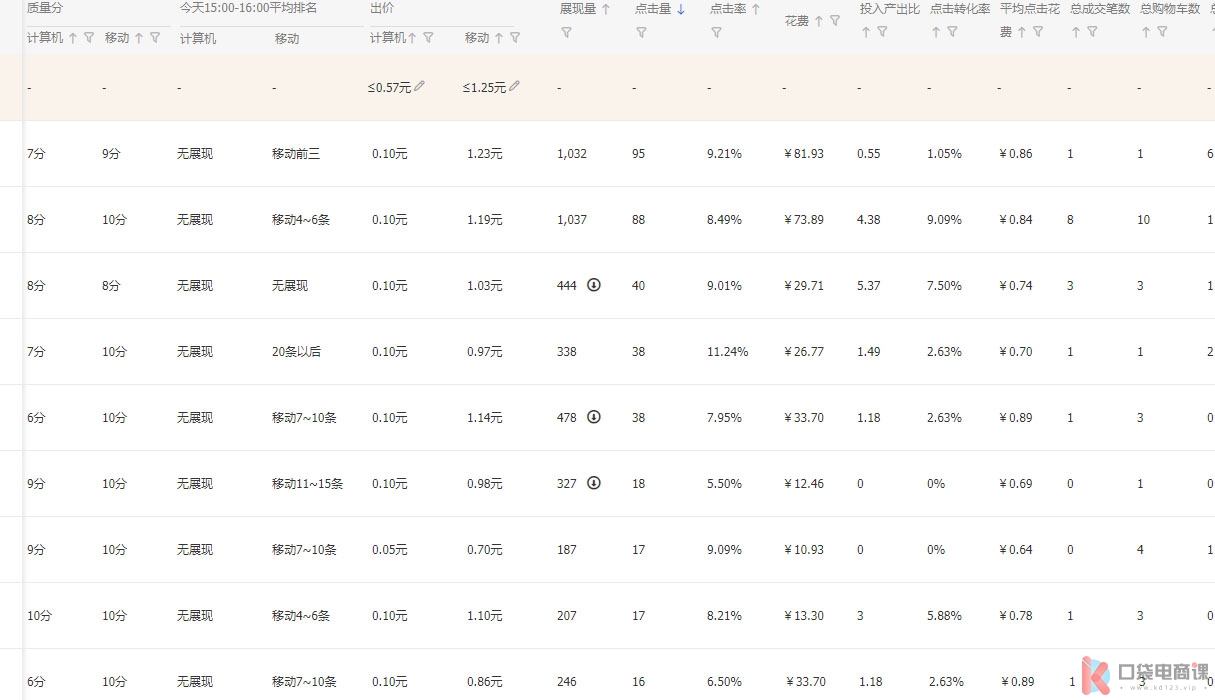Click the 今天15:00-16:00平均排名 column header

pyautogui.click(x=248, y=8)
